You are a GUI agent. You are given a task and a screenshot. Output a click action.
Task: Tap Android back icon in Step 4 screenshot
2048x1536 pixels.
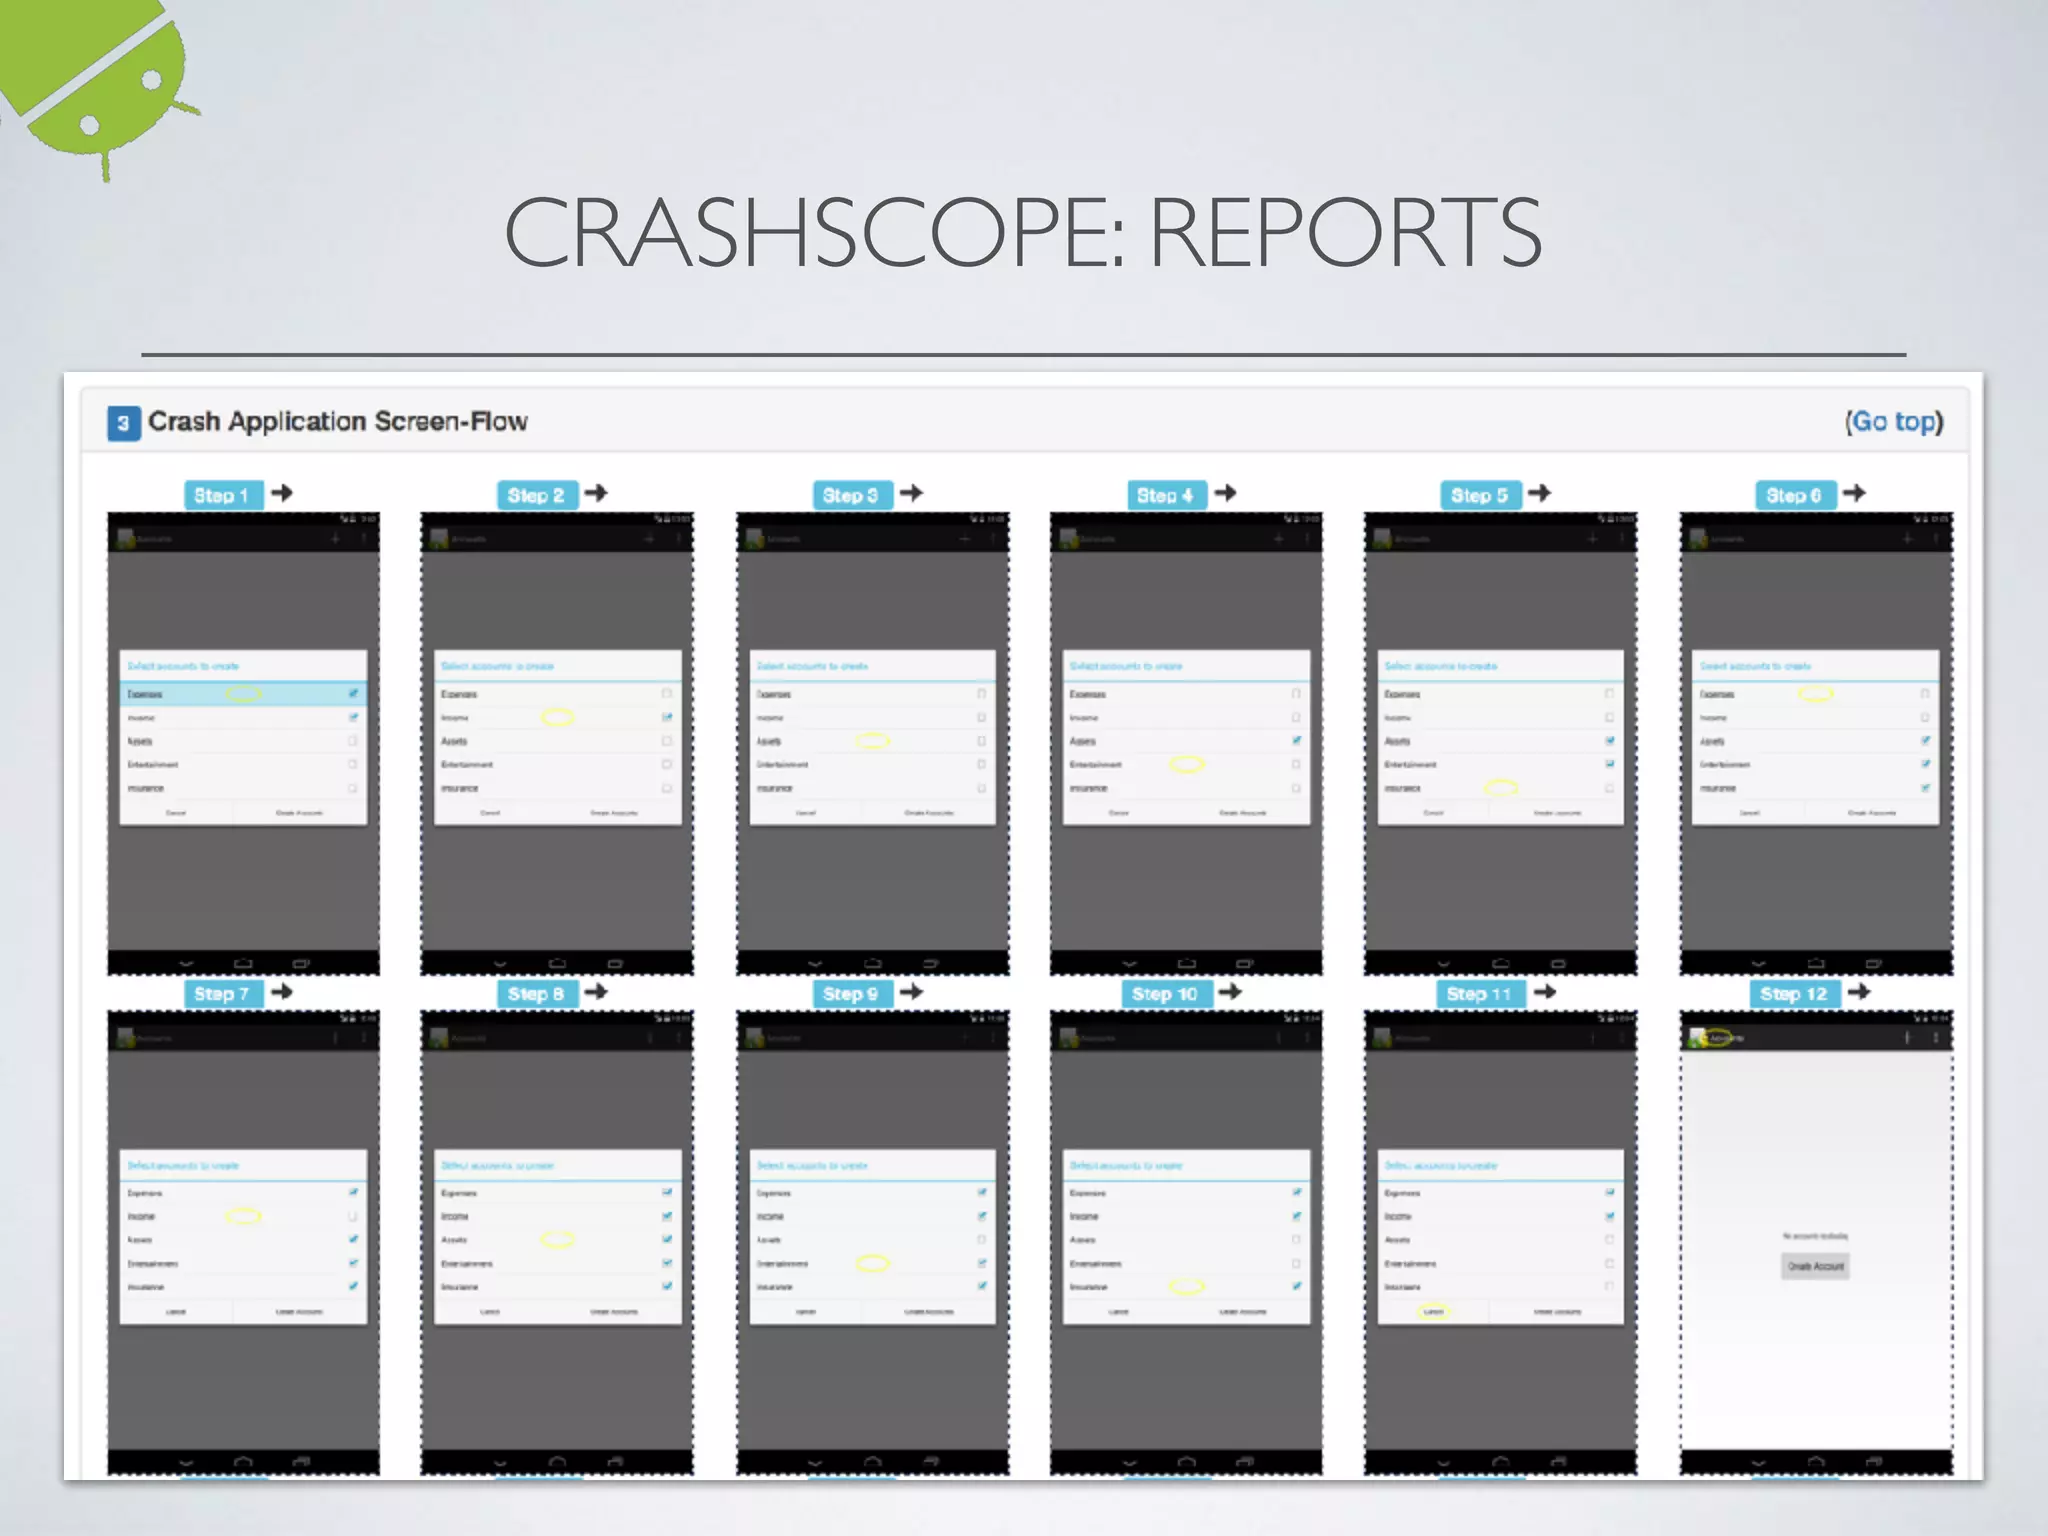(1129, 964)
